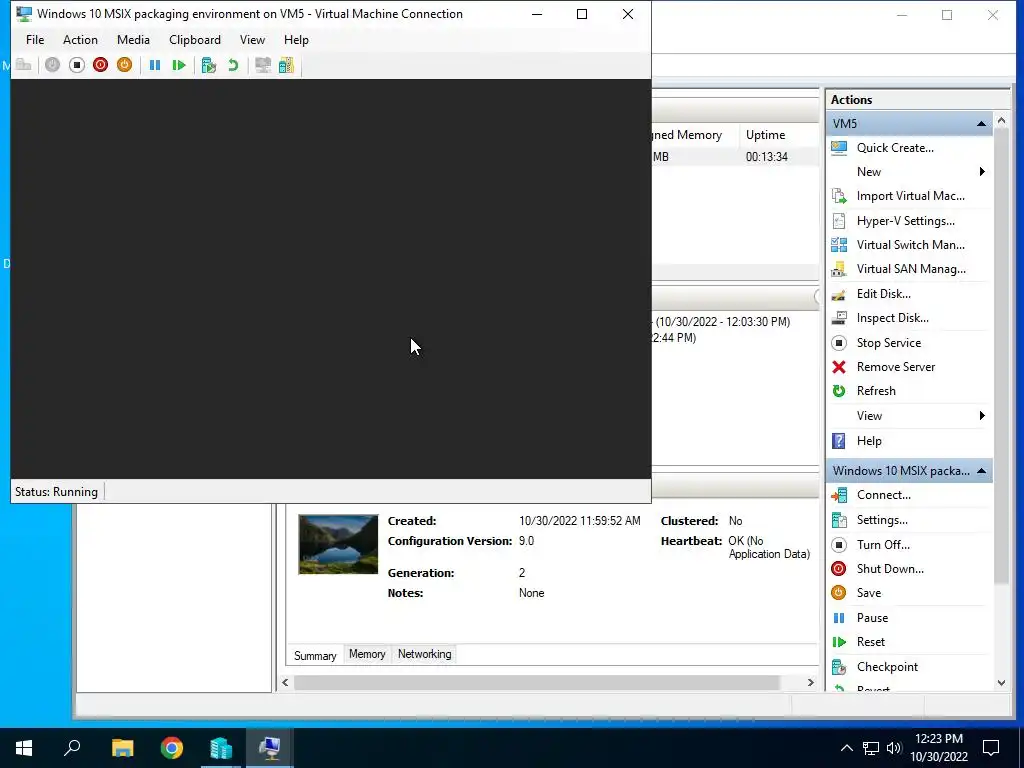Screen dimensions: 1024x768
Task: Expand the New submenu arrow
Action: tap(982, 172)
